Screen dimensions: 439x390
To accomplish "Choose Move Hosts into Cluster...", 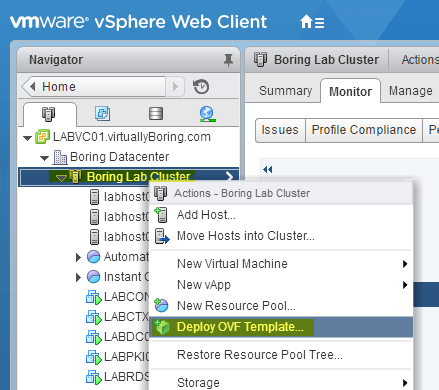I will [282, 236].
